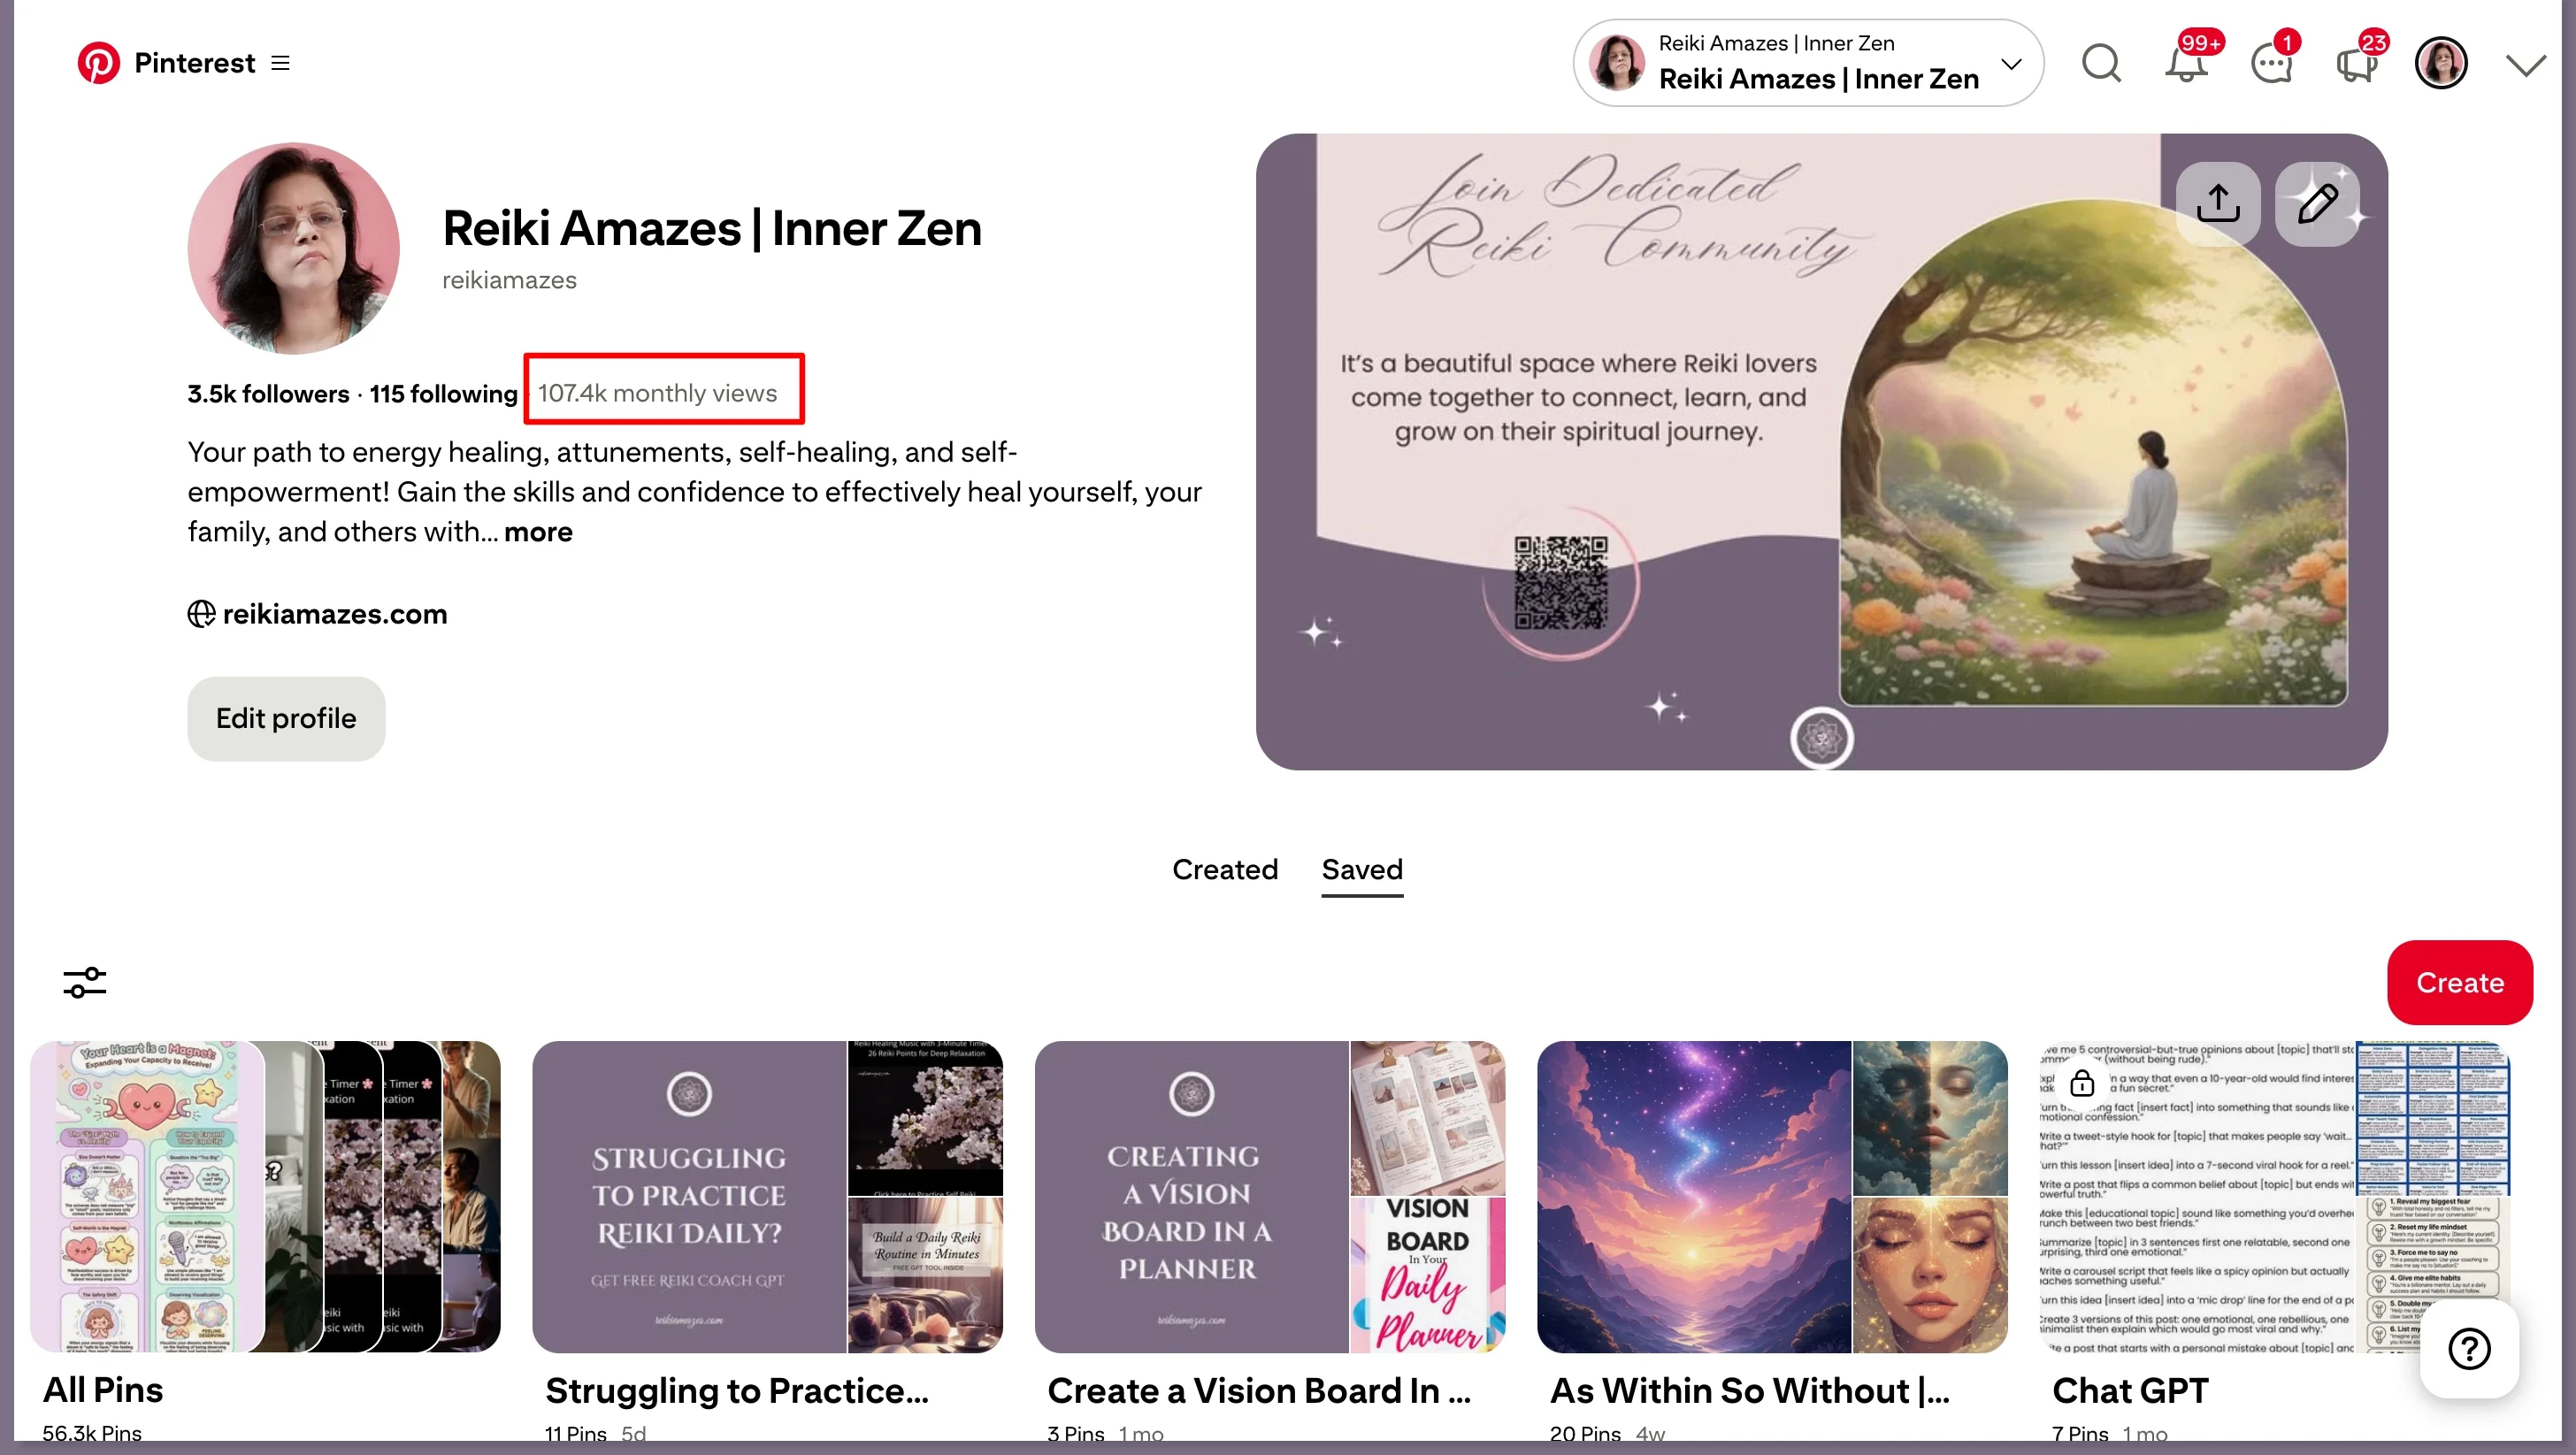Expand the Reiki Amazes account switcher dropdown
Screen dimensions: 2576x1455
tap(1808, 63)
